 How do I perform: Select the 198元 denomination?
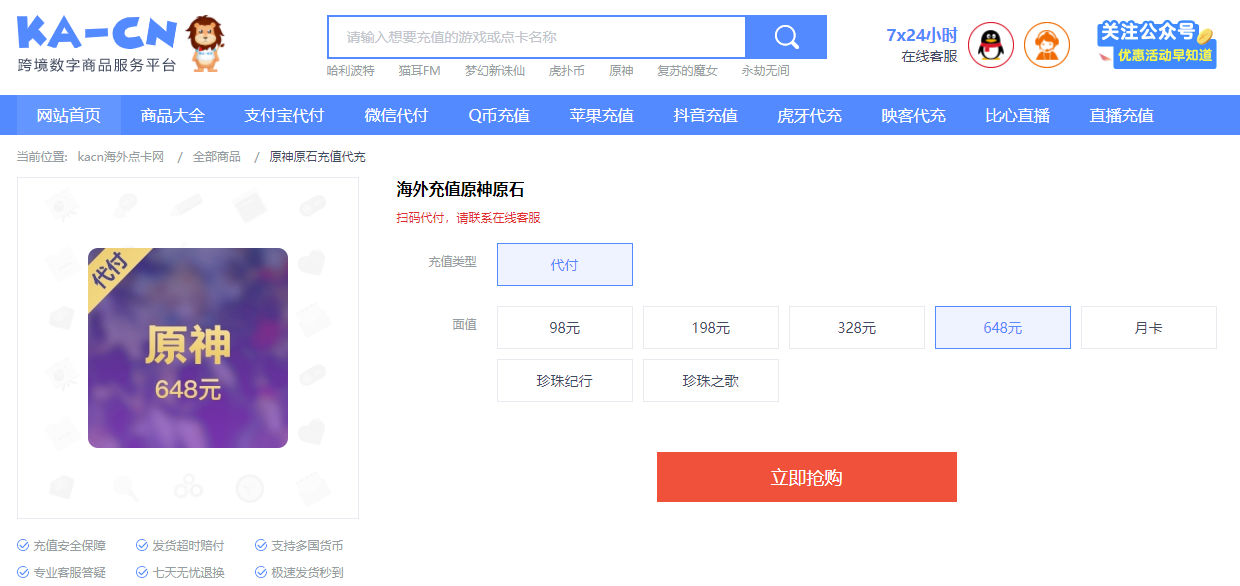coord(711,328)
